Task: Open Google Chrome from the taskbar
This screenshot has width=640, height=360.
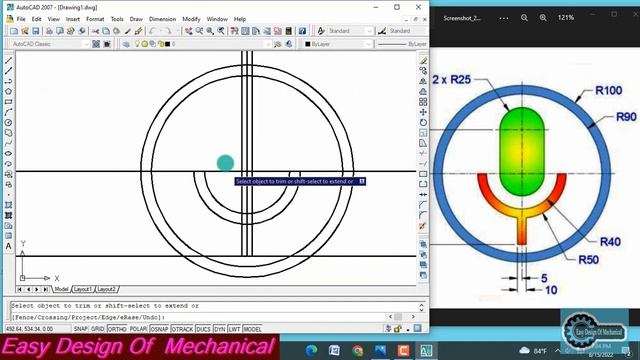Action: click(x=358, y=351)
